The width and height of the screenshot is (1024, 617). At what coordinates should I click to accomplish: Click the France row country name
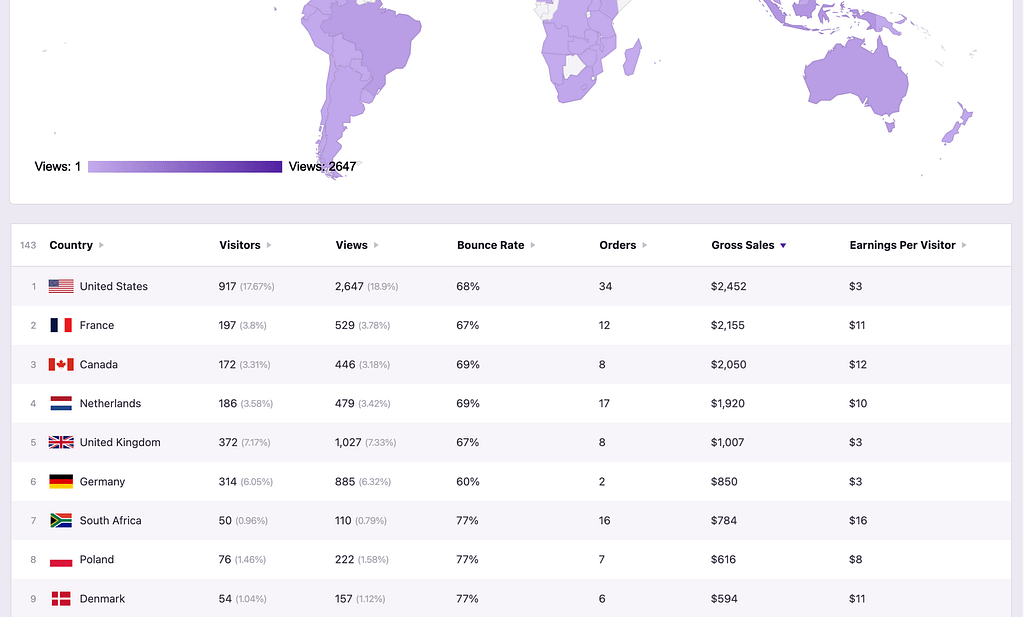tap(97, 325)
